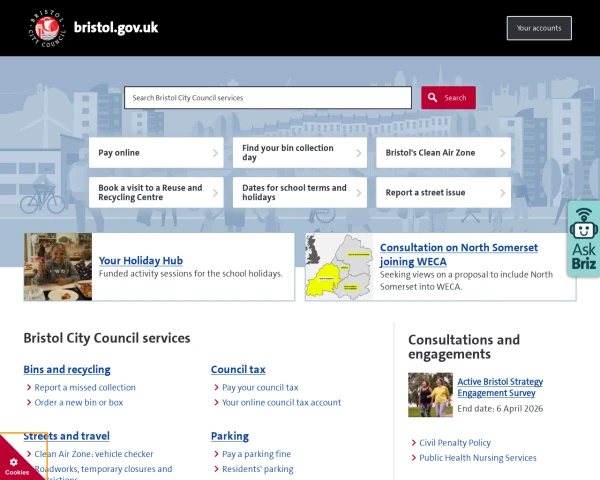Click the WECA map thumbnail

pos(339,267)
